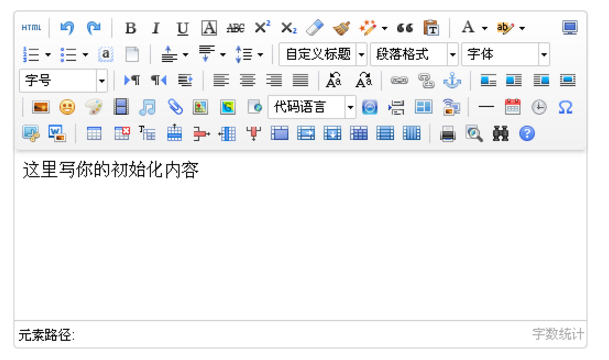Toggle italic formatting
Image resolution: width=609 pixels, height=360 pixels.
coord(156,28)
